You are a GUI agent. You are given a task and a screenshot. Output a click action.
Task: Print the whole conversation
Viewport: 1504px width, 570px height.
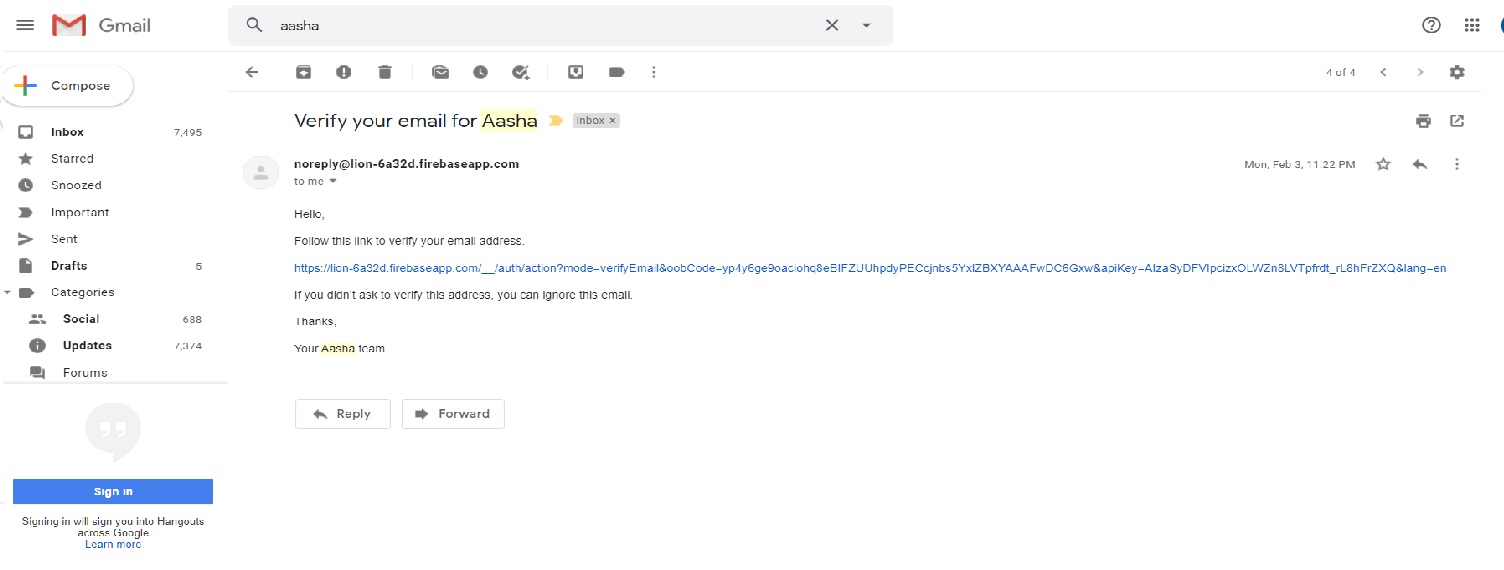(1423, 121)
